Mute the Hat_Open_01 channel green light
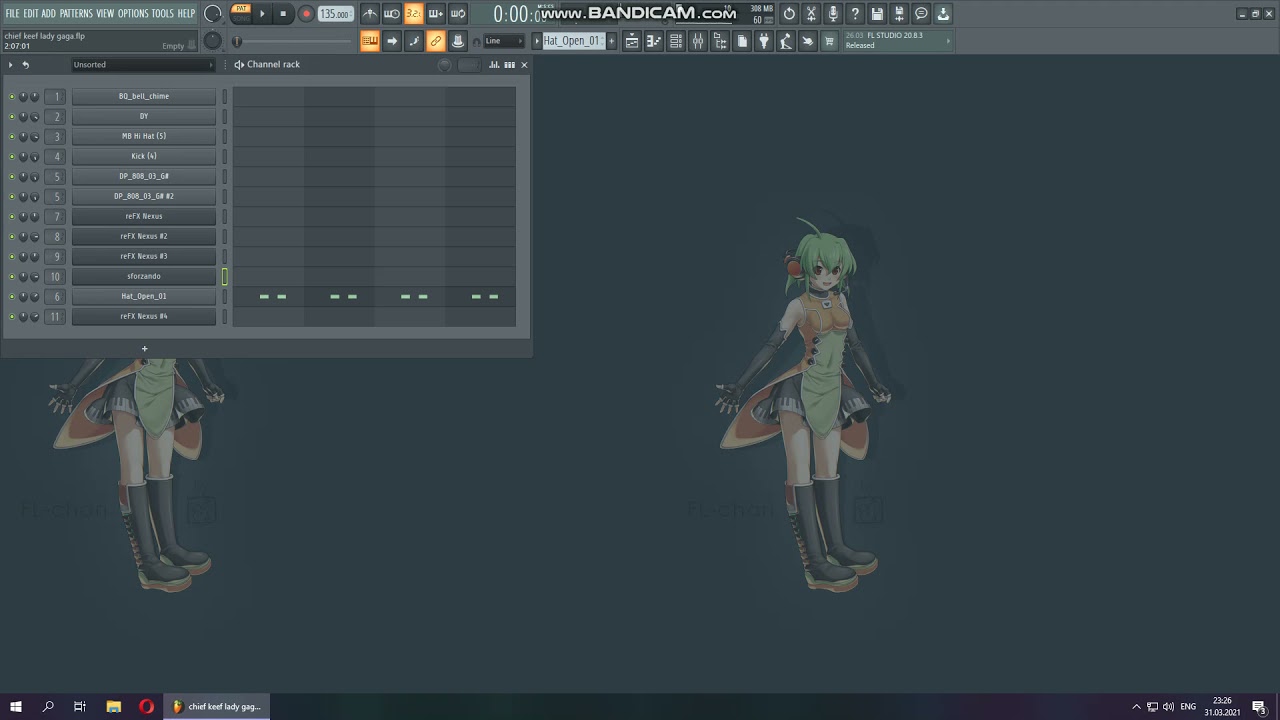The width and height of the screenshot is (1280, 720). pyautogui.click(x=12, y=297)
